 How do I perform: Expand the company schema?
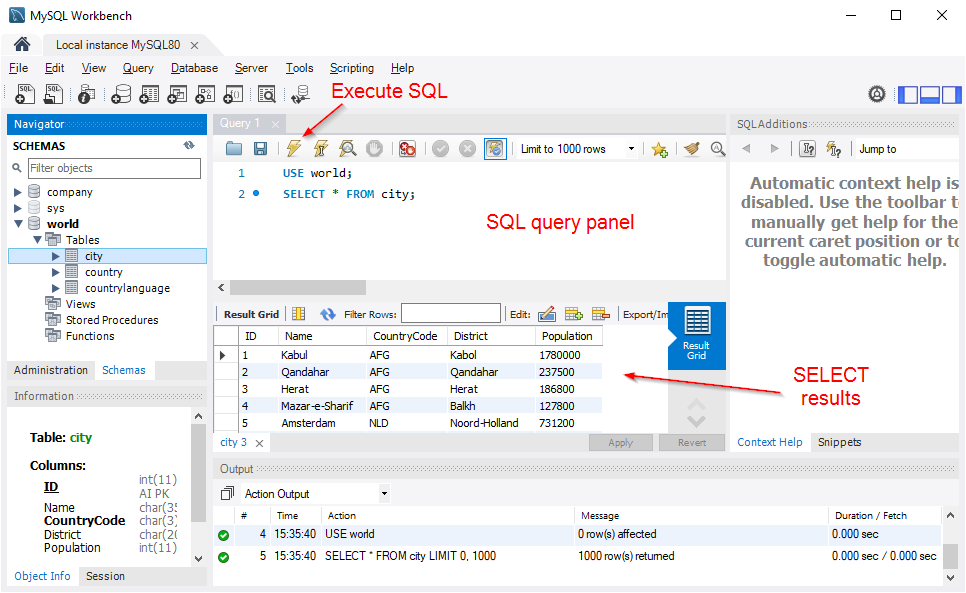pos(18,192)
